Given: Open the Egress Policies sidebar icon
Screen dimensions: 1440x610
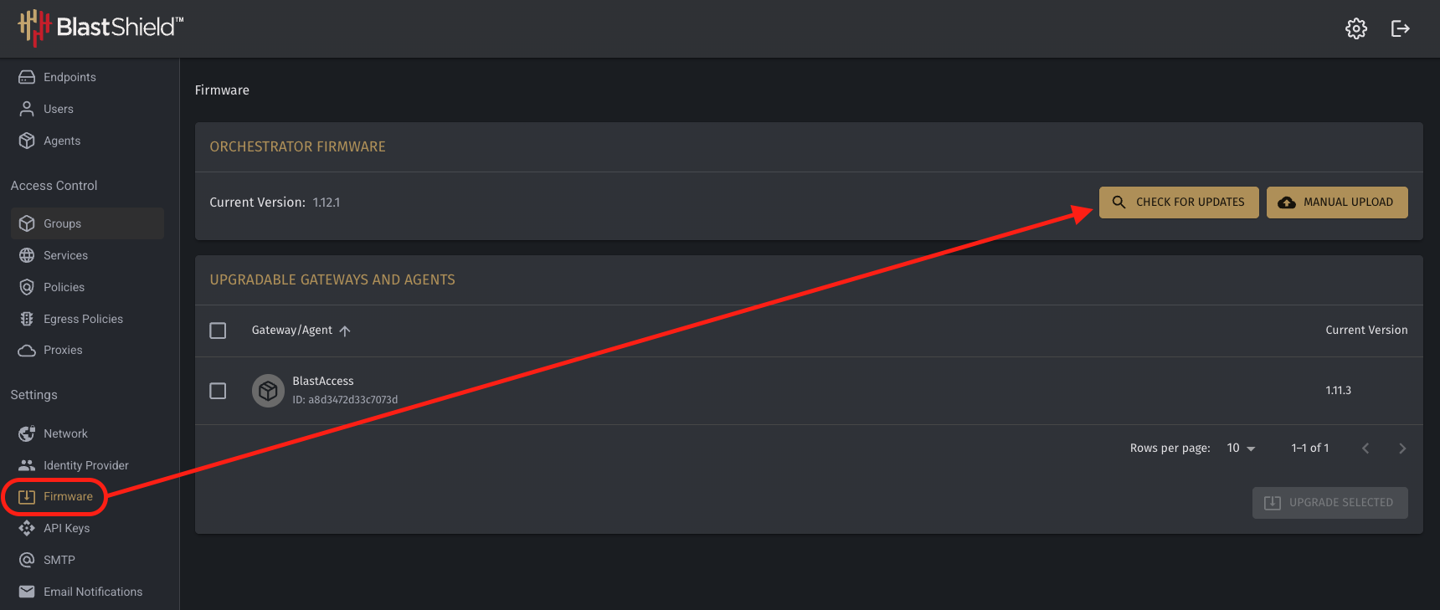Looking at the screenshot, I should pyautogui.click(x=27, y=319).
